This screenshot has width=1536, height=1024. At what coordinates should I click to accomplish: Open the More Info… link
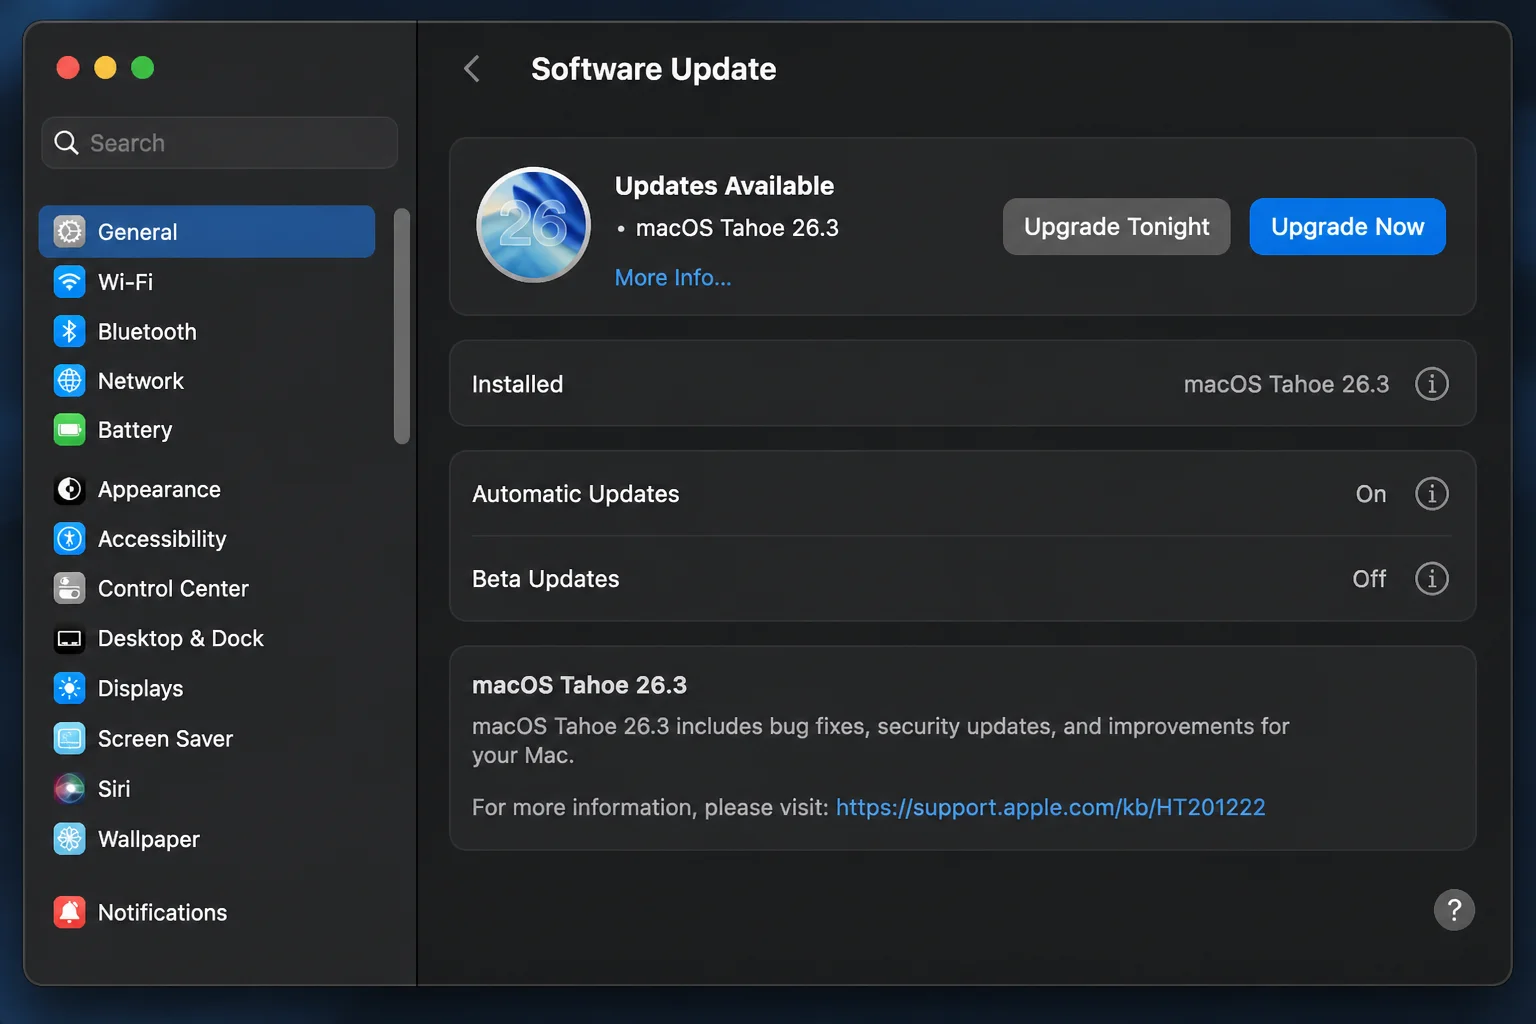click(673, 278)
